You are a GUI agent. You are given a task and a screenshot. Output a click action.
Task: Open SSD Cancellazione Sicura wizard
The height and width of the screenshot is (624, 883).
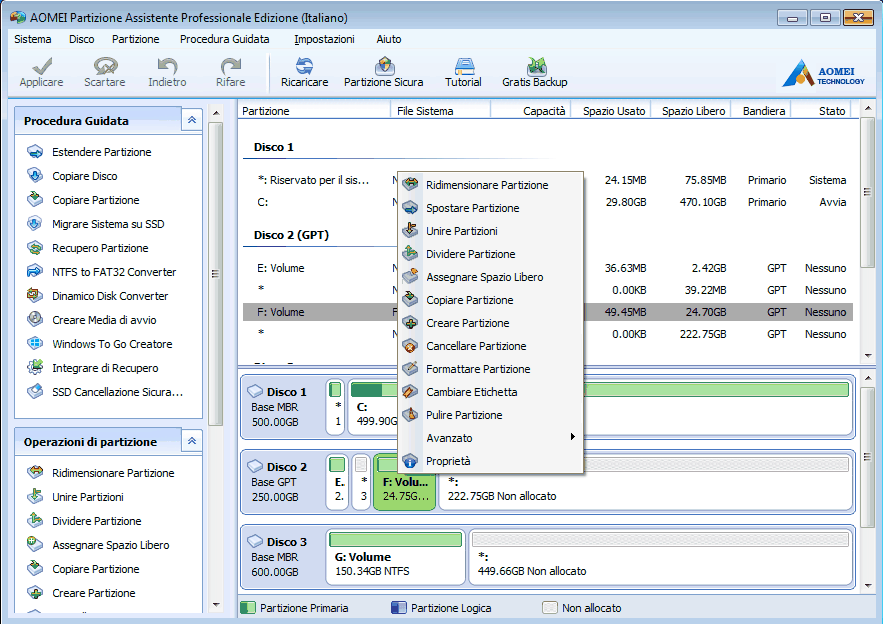(x=117, y=392)
